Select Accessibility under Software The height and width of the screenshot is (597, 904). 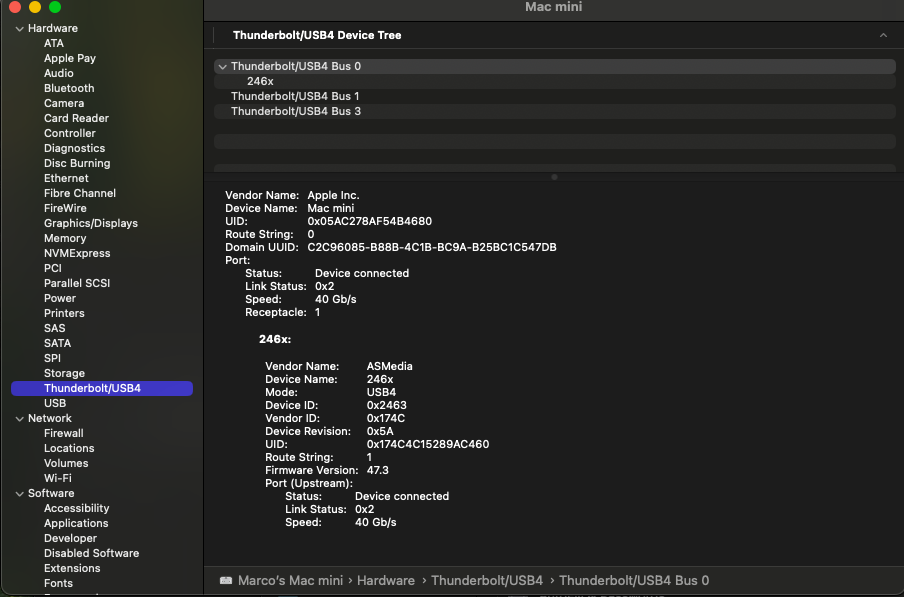[x=77, y=508]
